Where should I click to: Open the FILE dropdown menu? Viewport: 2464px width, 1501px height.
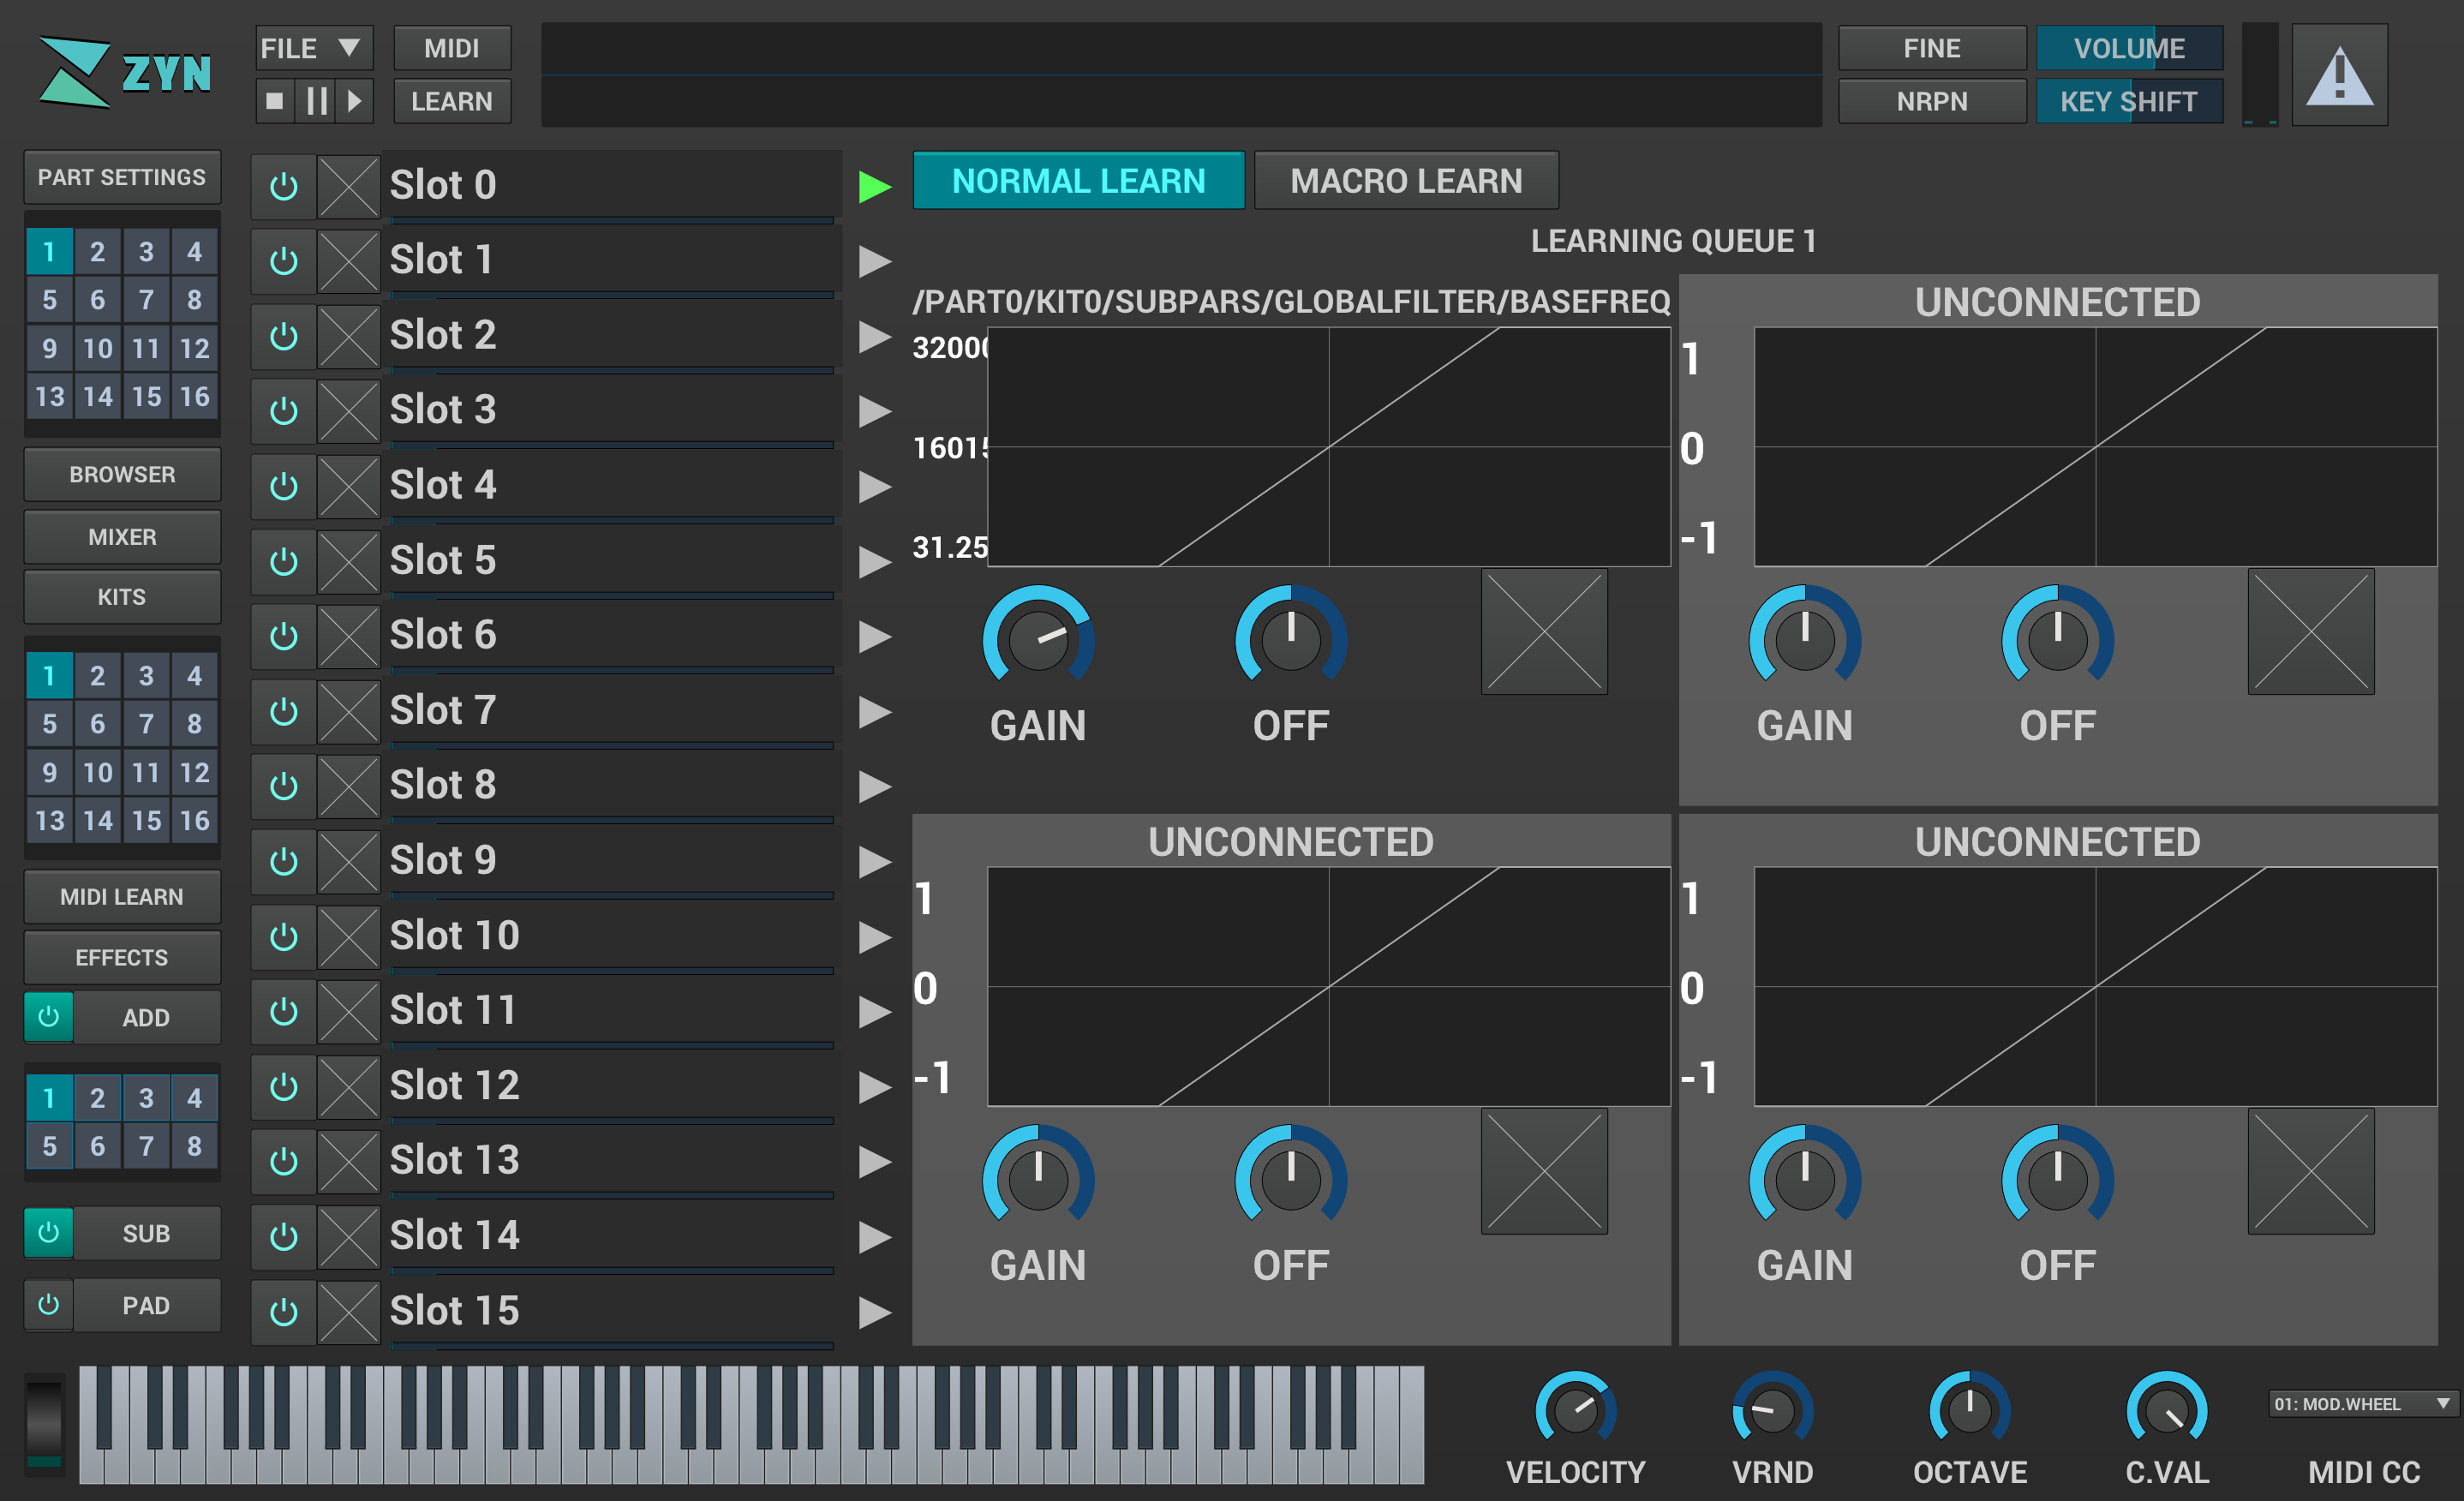click(314, 48)
